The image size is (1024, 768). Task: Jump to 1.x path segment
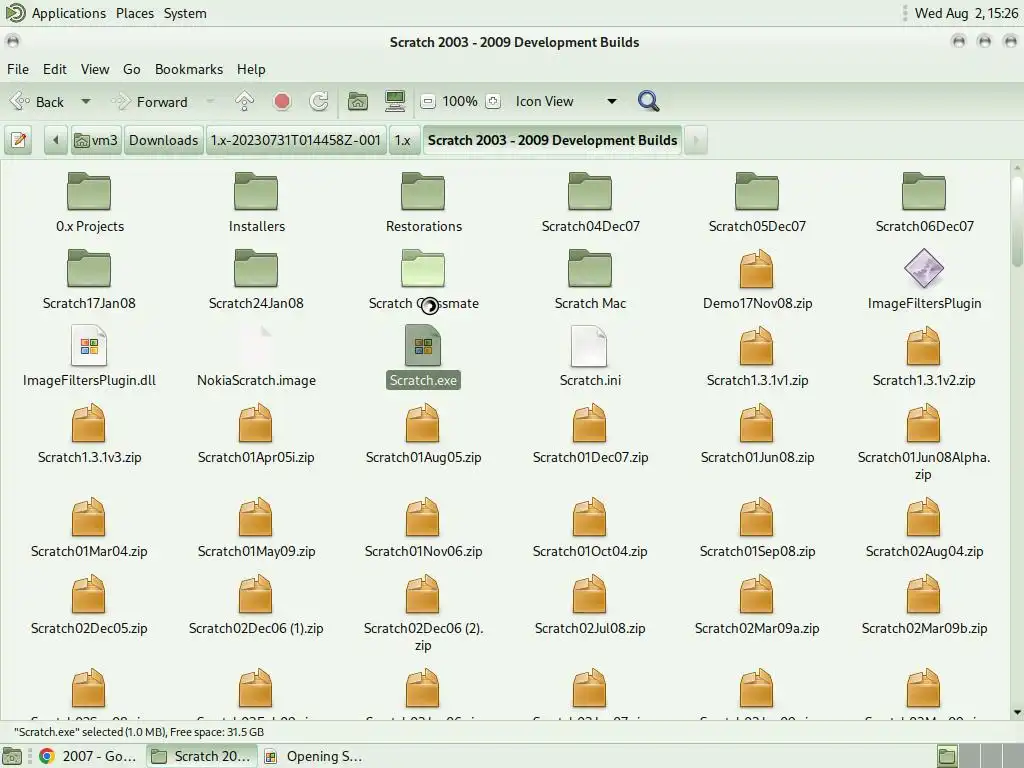[403, 140]
